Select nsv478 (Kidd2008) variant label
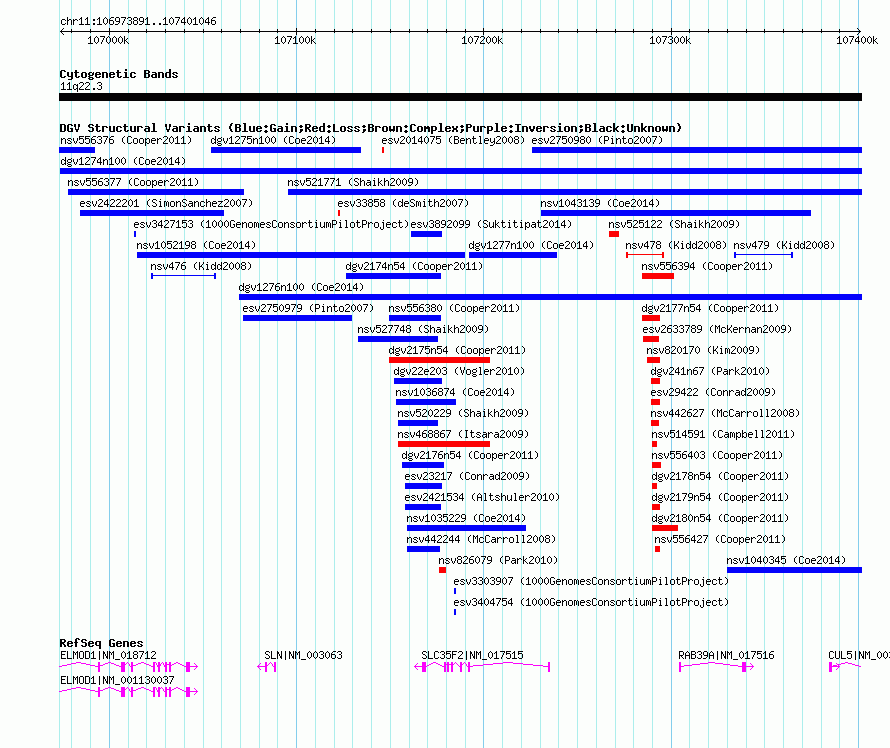Screen dimensions: 890x748 pos(676,245)
